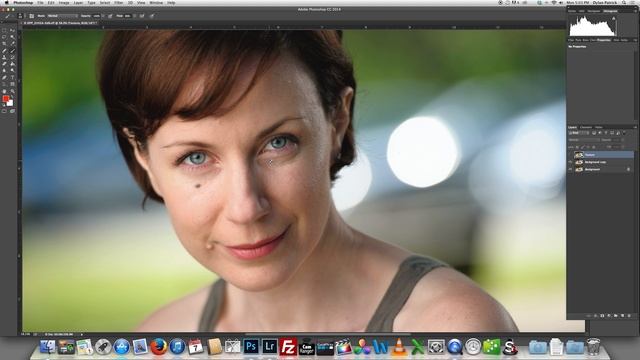The width and height of the screenshot is (640, 360).
Task: Open FileZilla from the Dock
Action: coord(288,347)
